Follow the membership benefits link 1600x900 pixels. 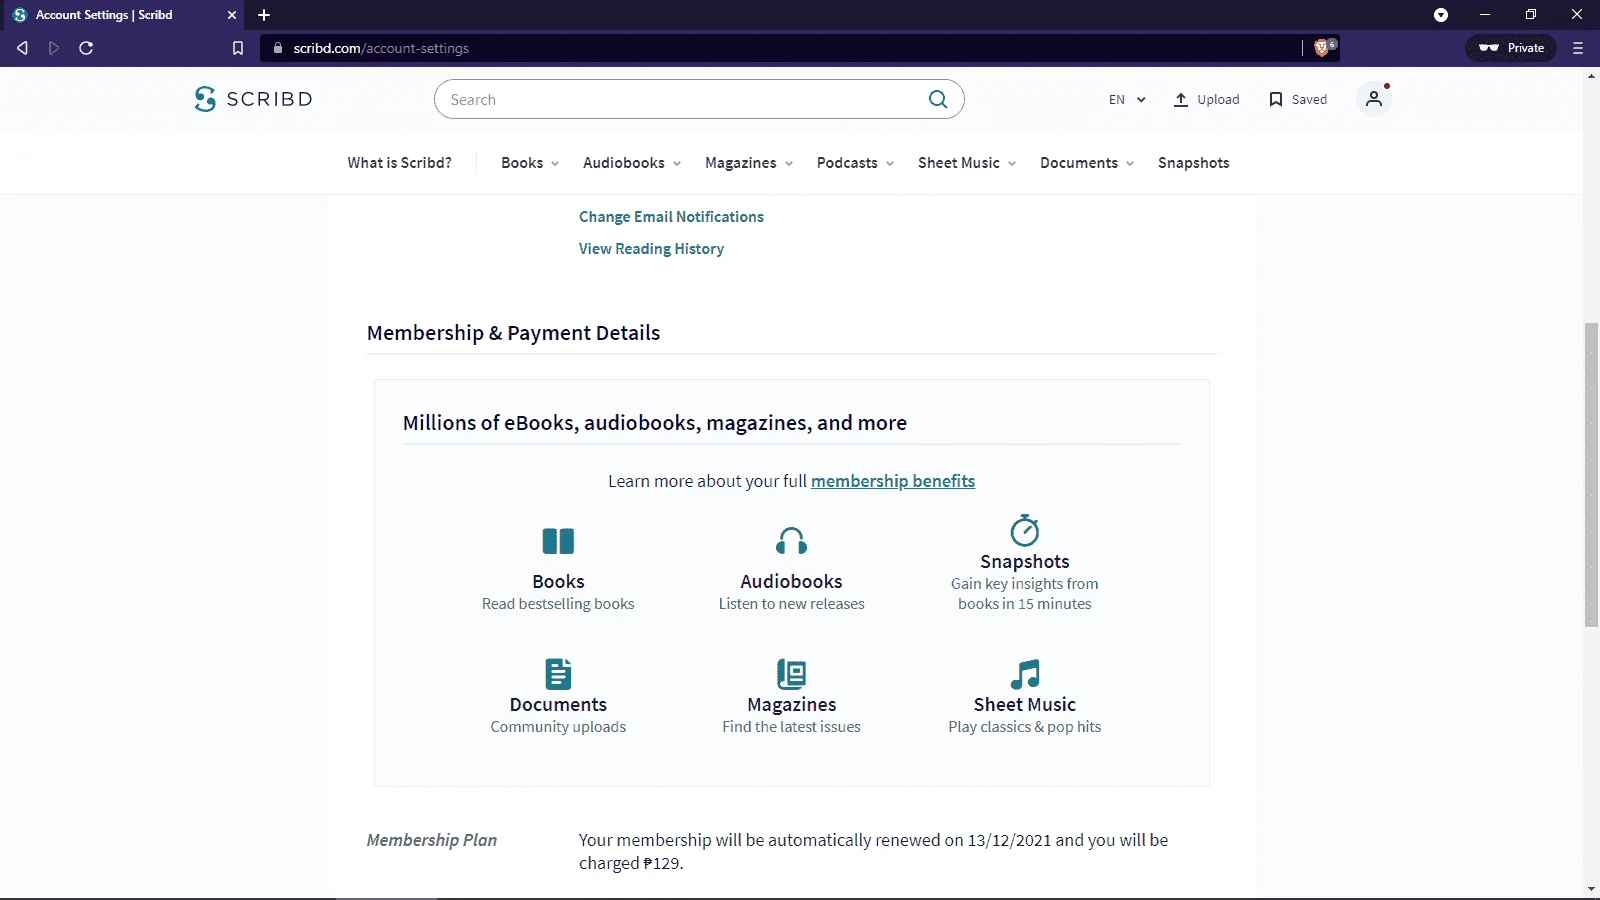click(x=893, y=481)
